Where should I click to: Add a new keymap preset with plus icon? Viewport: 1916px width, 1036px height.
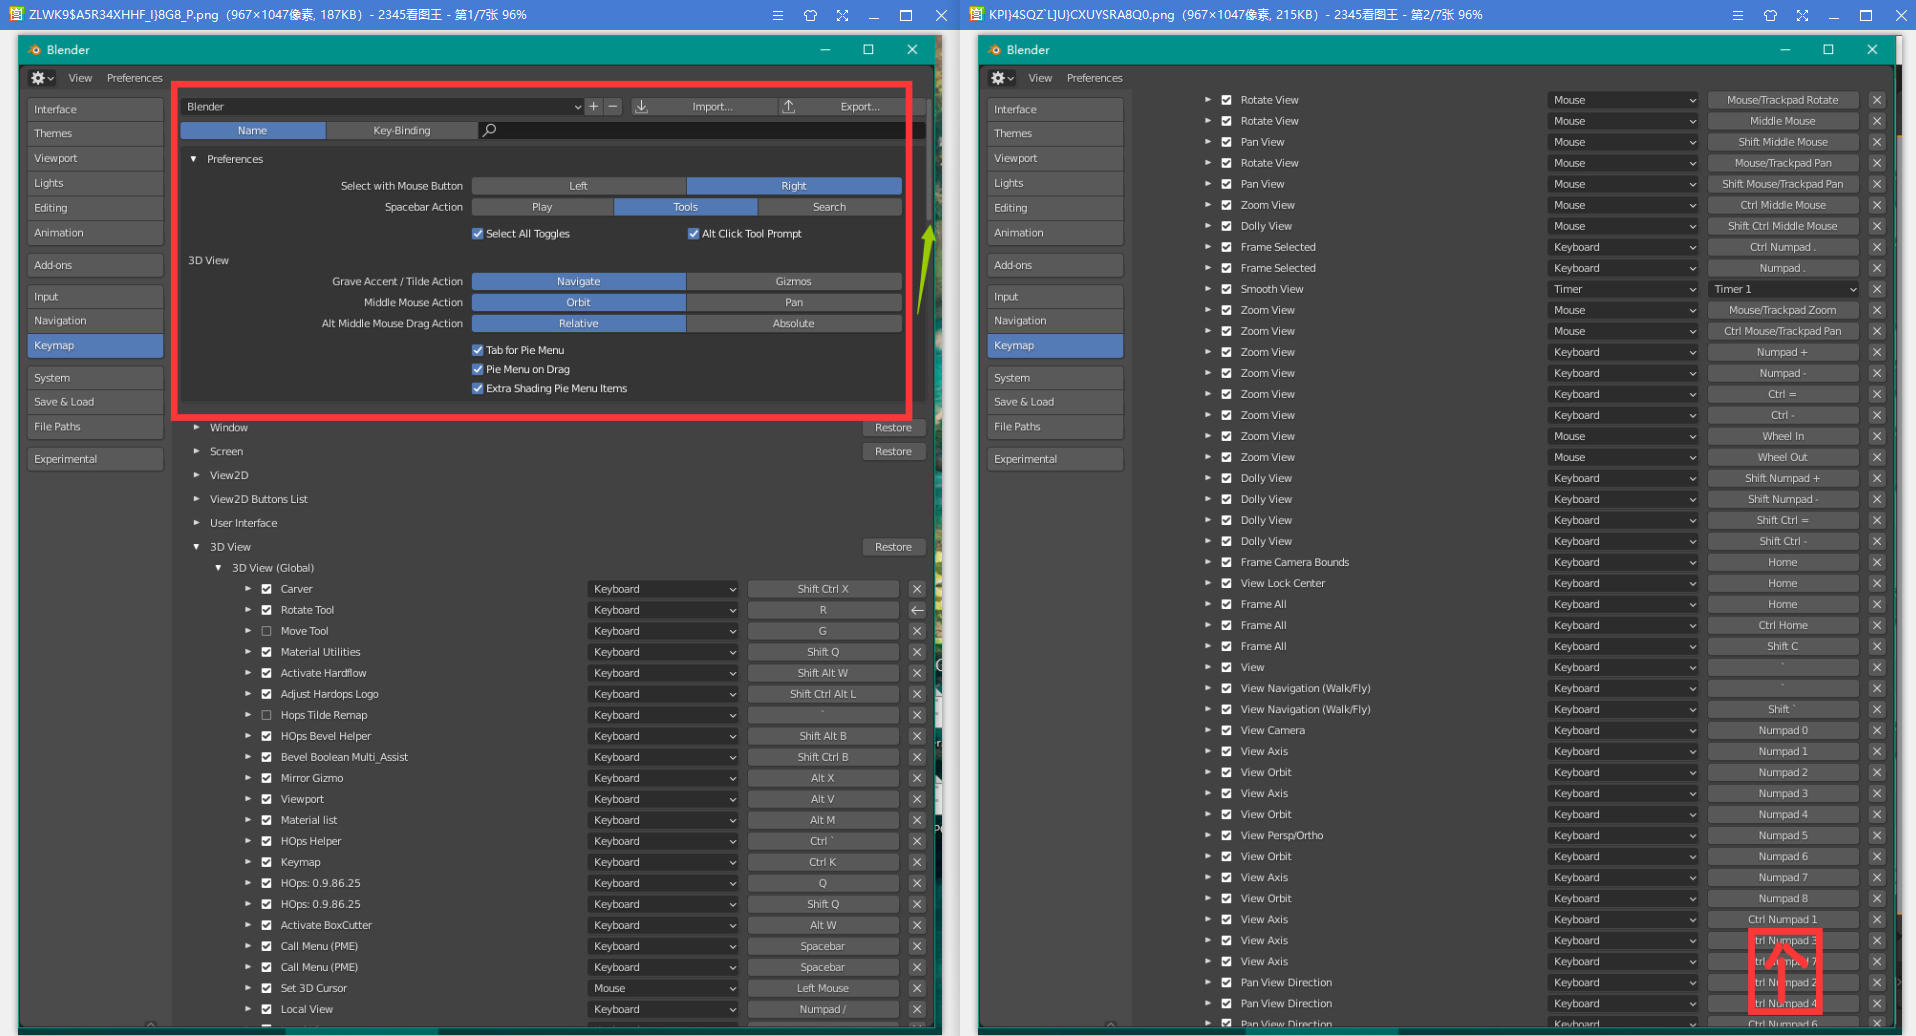[x=594, y=106]
